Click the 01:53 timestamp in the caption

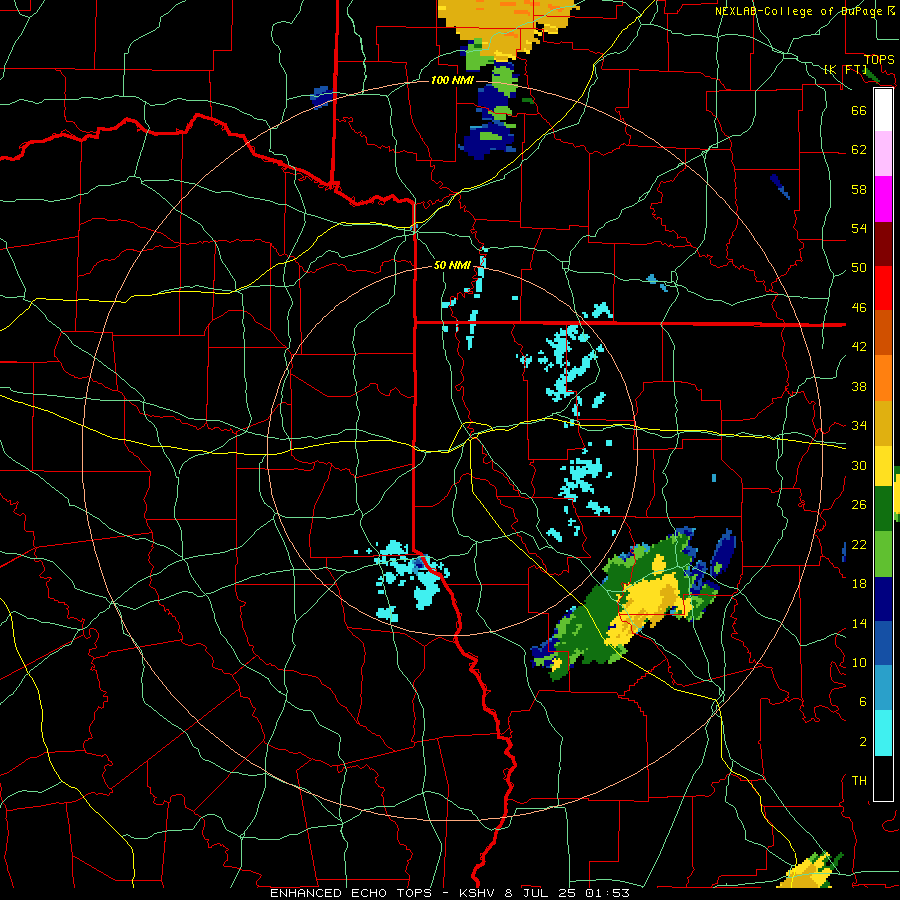pos(607,893)
